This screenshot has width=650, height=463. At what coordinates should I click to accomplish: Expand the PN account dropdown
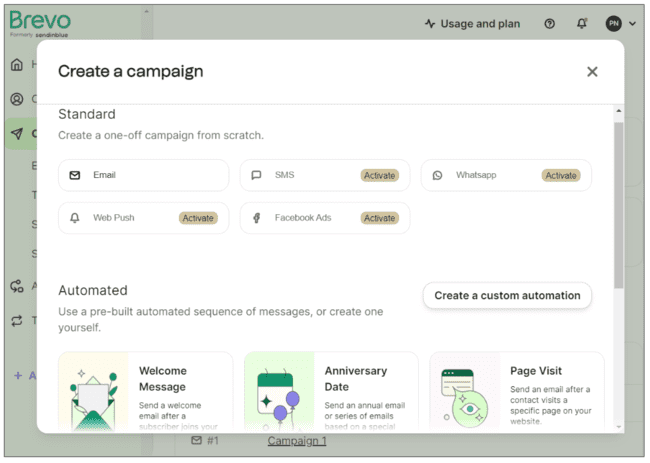(x=621, y=24)
